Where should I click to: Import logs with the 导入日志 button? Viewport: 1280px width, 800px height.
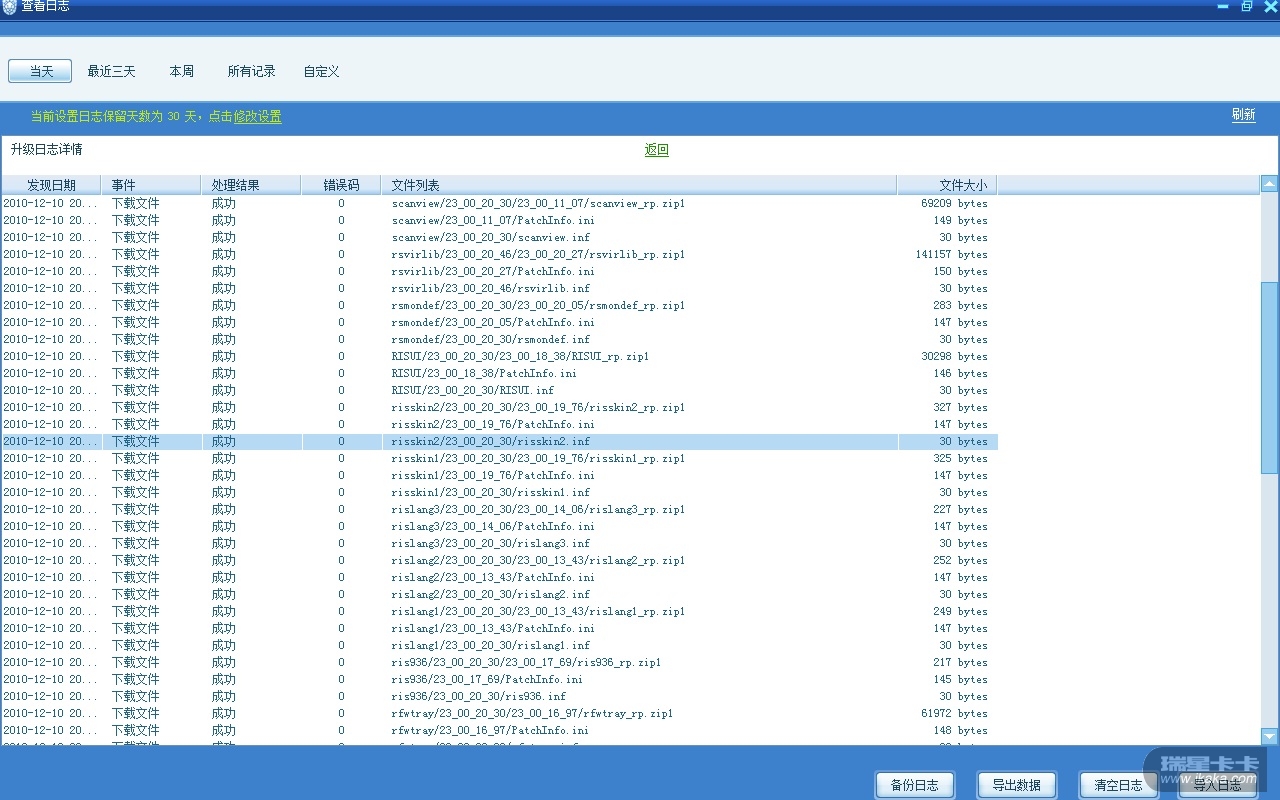coord(1218,785)
